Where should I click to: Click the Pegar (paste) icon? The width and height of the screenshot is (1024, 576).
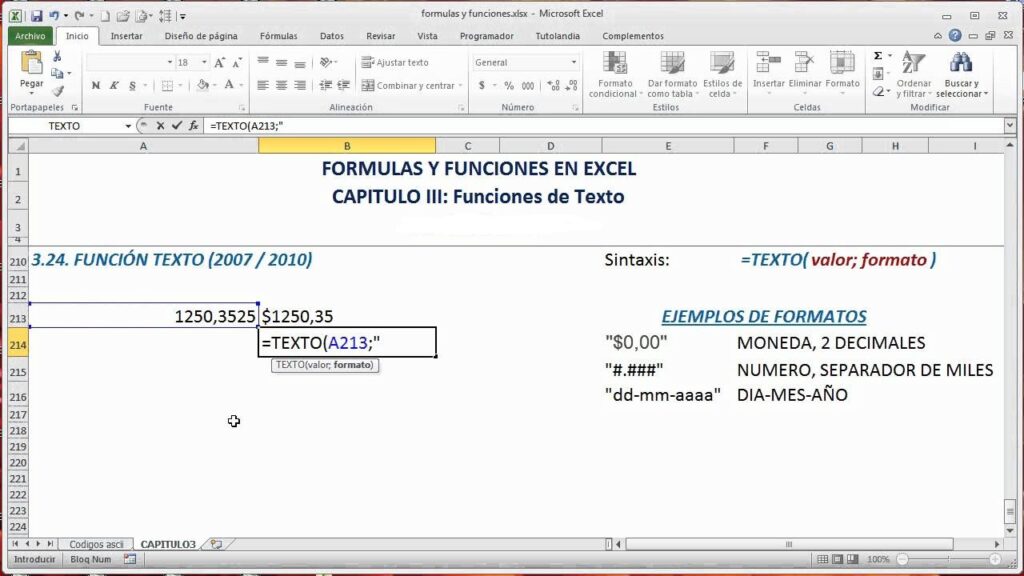coord(31,64)
